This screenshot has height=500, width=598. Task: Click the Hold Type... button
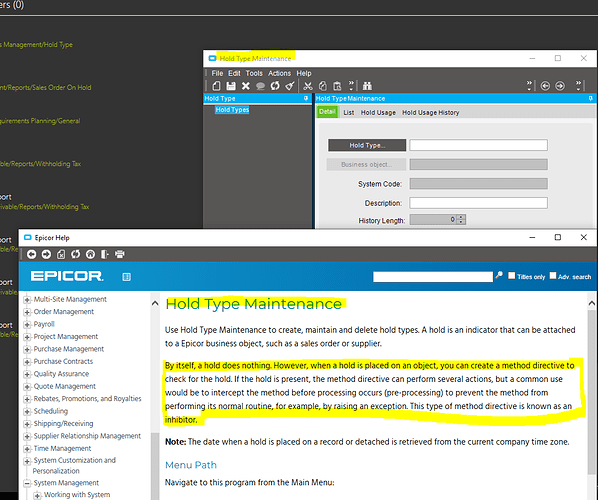click(367, 145)
